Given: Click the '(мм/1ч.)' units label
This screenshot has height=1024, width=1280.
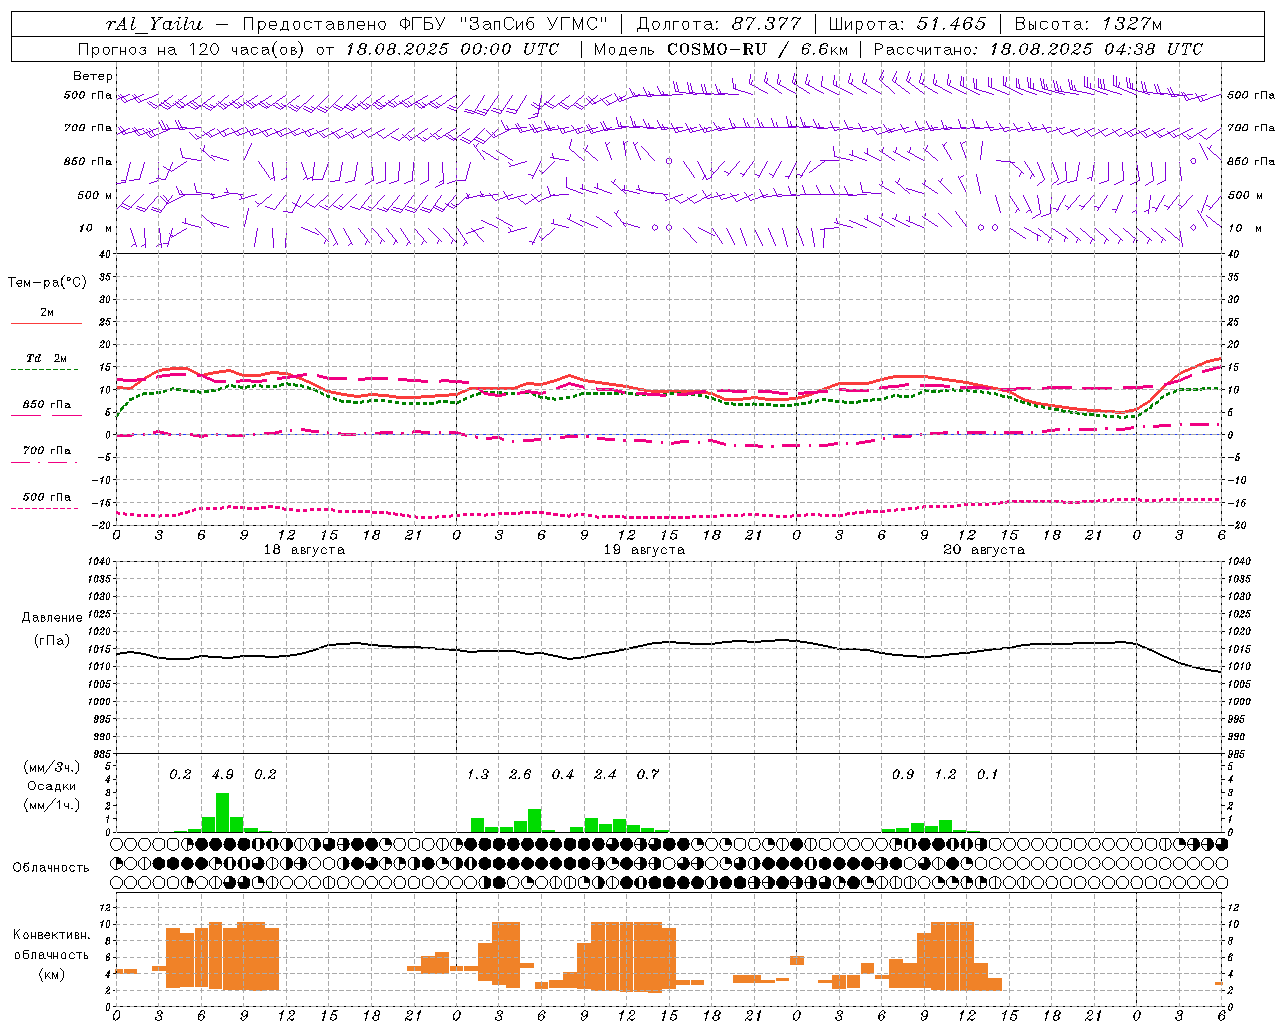Looking at the screenshot, I should 52,805.
